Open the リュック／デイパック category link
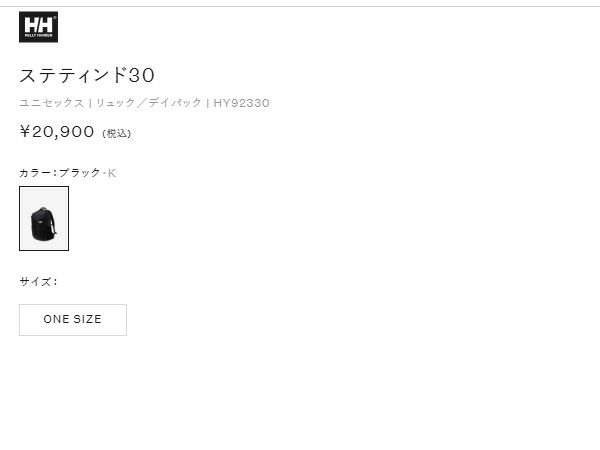The width and height of the screenshot is (600, 450). point(148,103)
